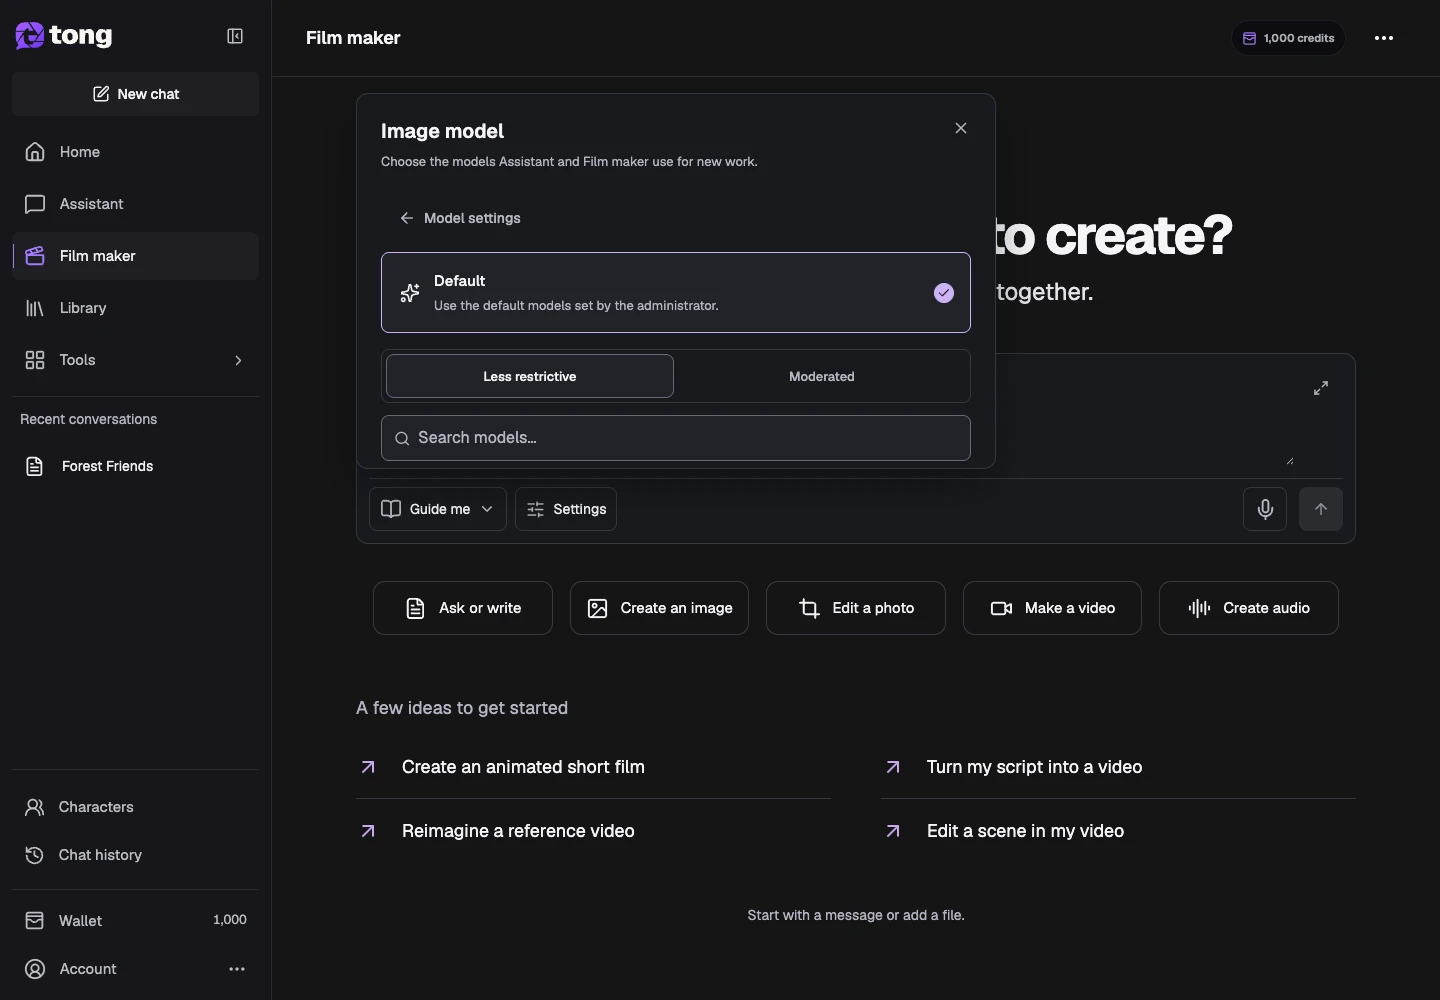Open Account page

tap(88, 969)
